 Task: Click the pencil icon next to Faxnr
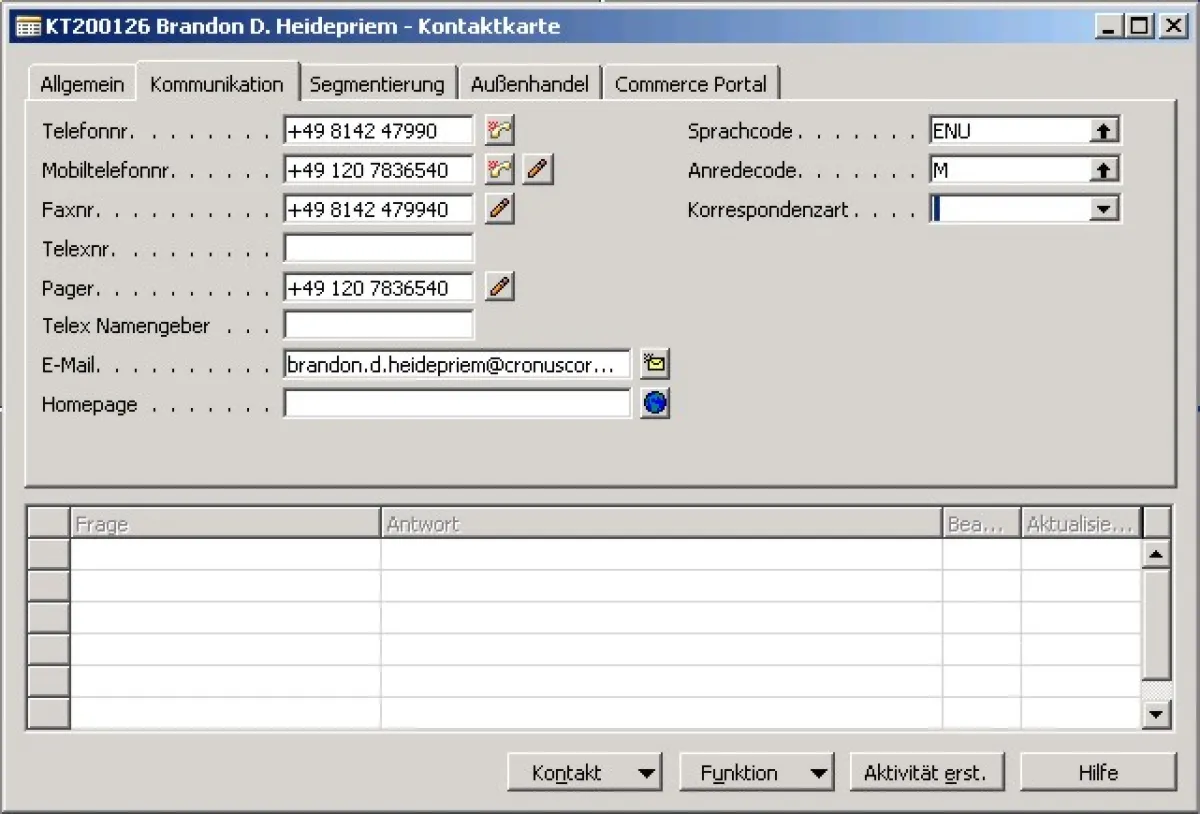(x=499, y=208)
